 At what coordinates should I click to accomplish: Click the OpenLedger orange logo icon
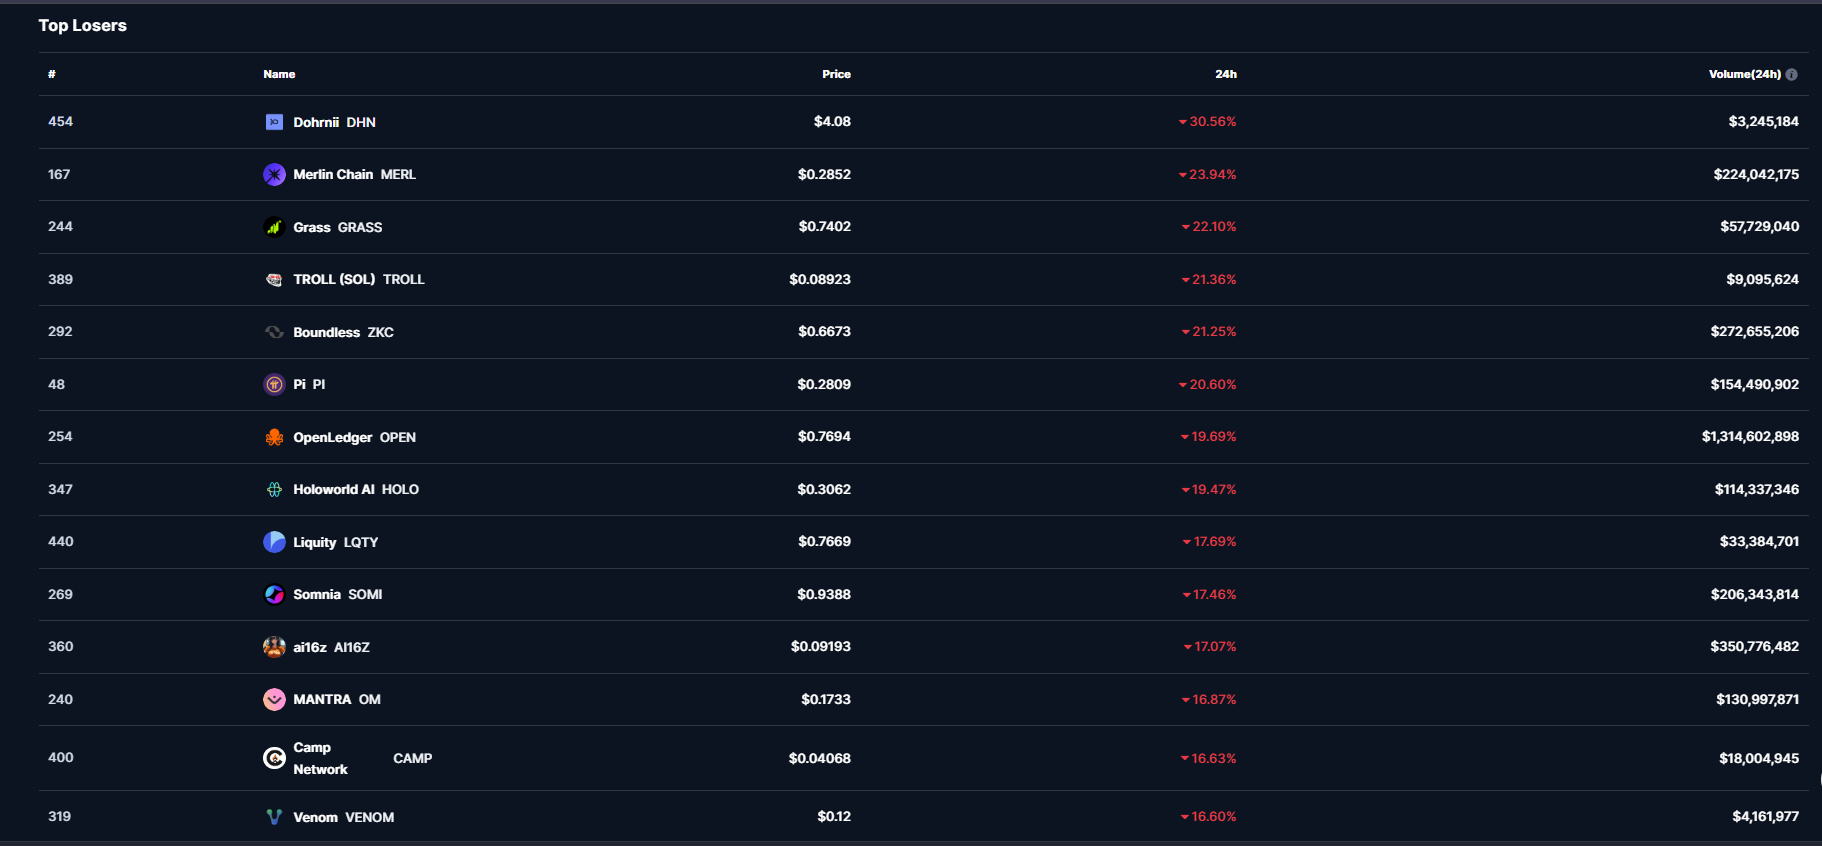click(x=274, y=437)
